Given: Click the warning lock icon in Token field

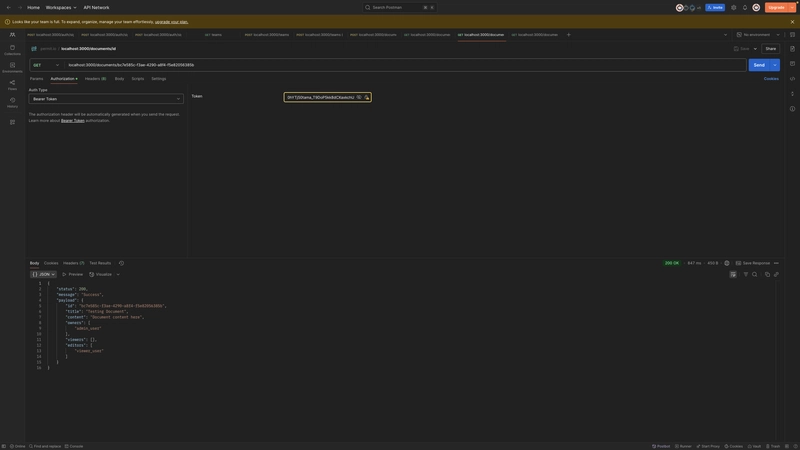Looking at the screenshot, I should coord(366,97).
